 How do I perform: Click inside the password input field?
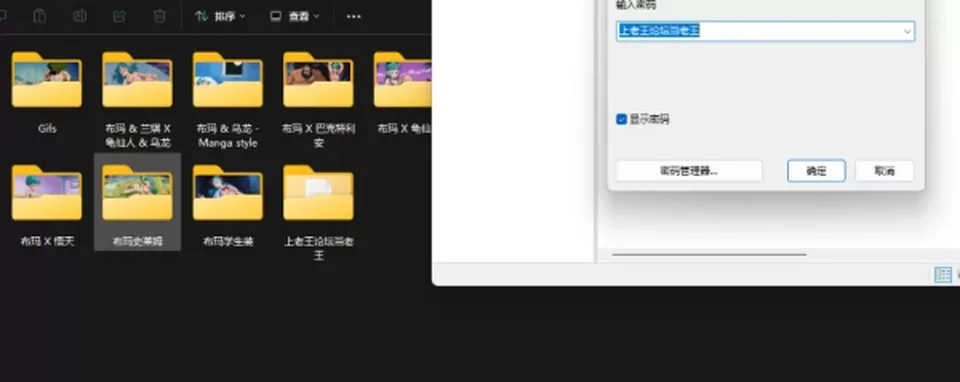[x=765, y=31]
